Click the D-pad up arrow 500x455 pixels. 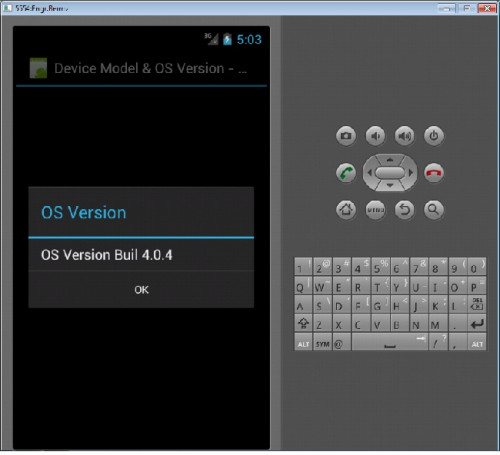390,160
